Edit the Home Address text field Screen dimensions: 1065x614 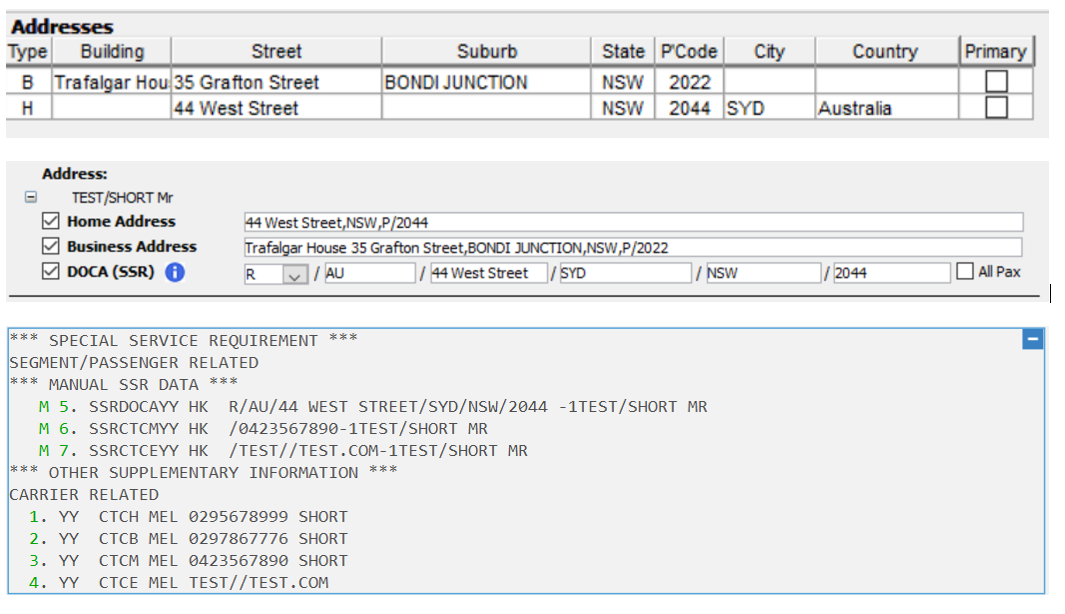[633, 222]
